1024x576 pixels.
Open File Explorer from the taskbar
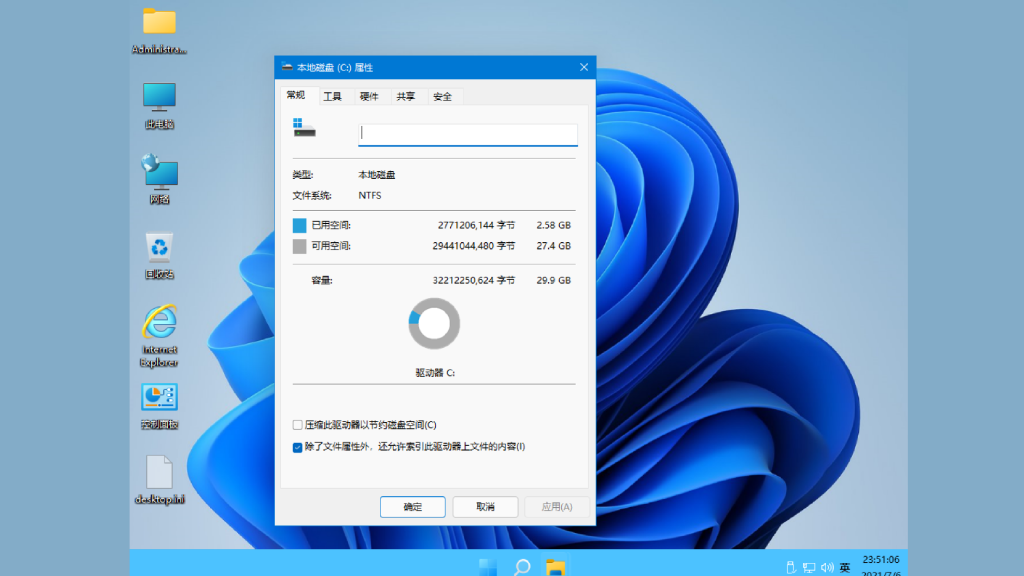coord(555,567)
